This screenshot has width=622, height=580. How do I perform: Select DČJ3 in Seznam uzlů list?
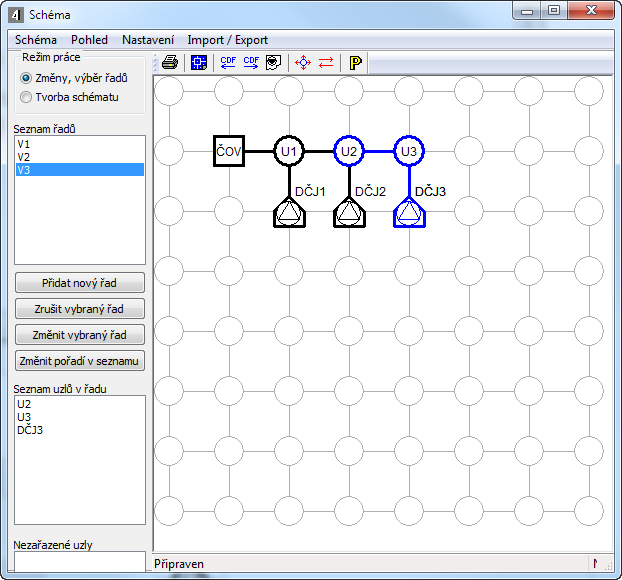pyautogui.click(x=80, y=430)
